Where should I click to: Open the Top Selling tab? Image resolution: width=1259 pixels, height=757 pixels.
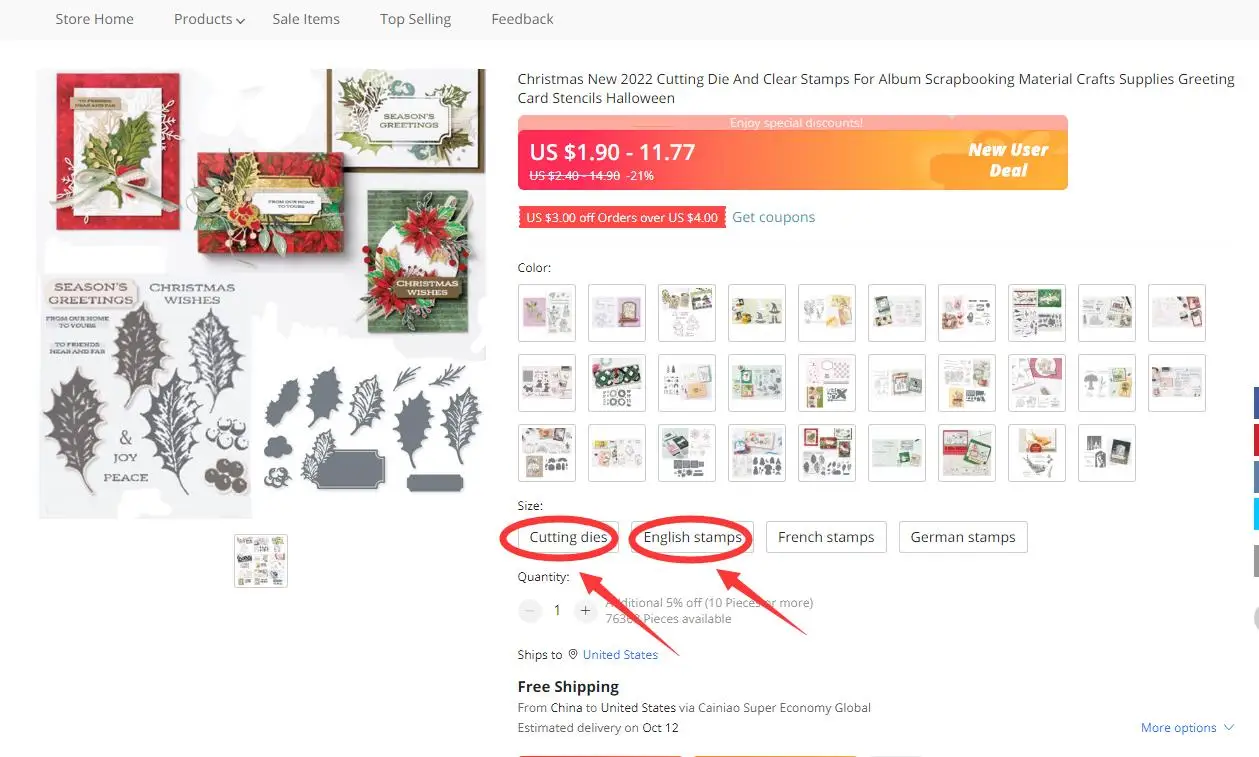[x=415, y=19]
